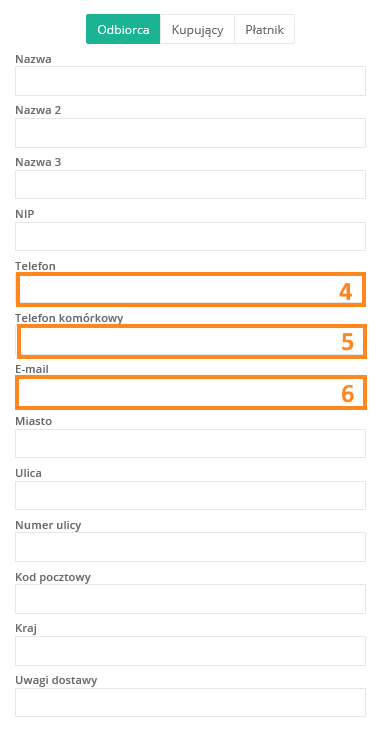The image size is (384, 735).
Task: Select the Kraj input field
Action: 190,651
